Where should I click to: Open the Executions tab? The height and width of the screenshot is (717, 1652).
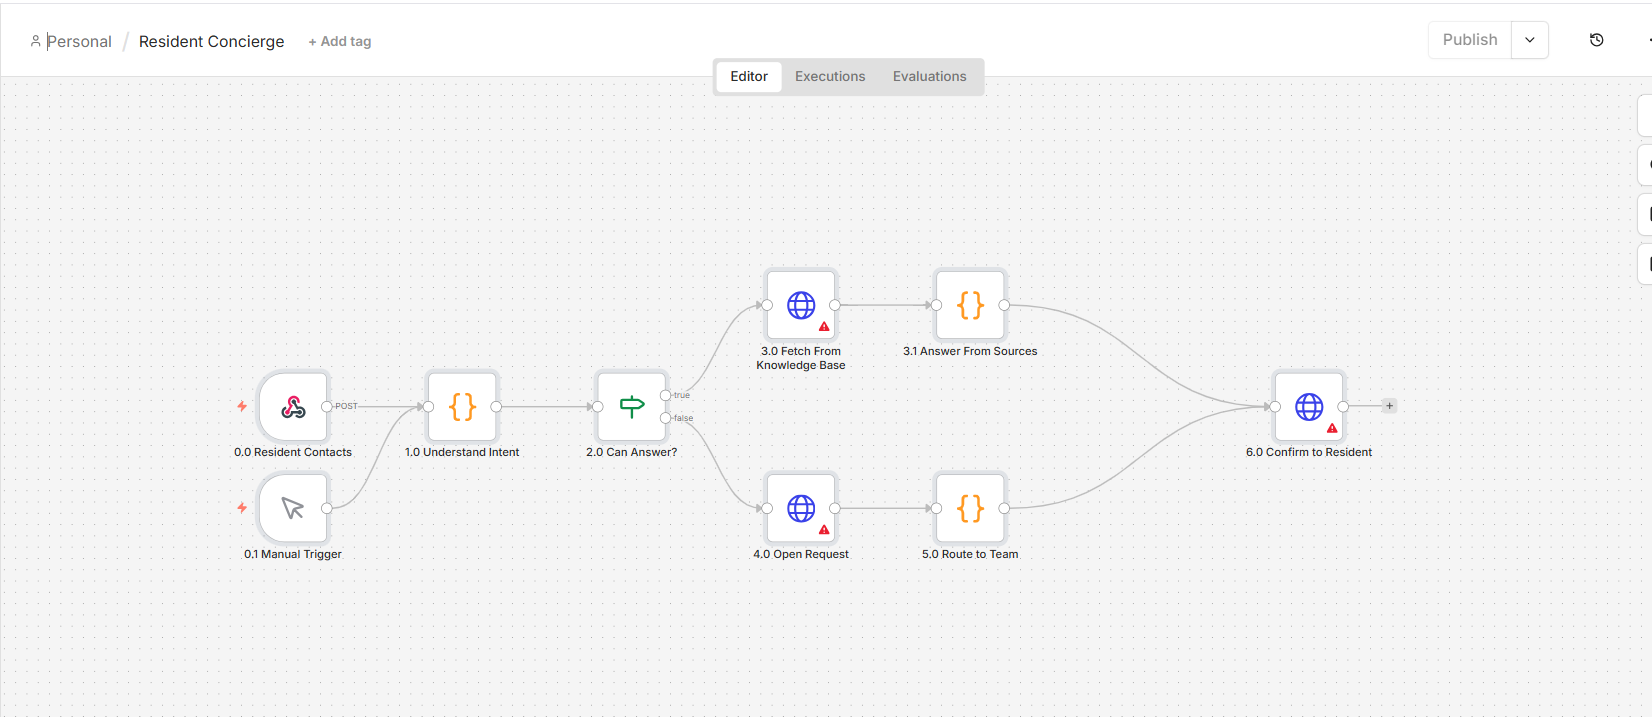[x=830, y=76]
